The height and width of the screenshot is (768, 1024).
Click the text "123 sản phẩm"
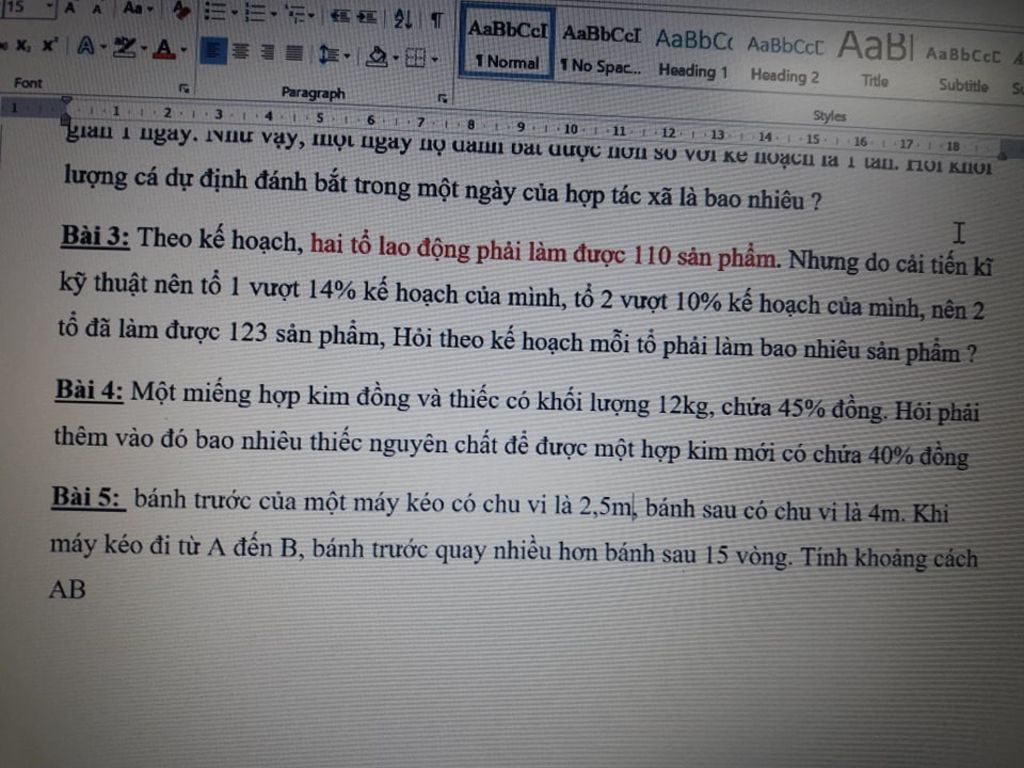(304, 334)
